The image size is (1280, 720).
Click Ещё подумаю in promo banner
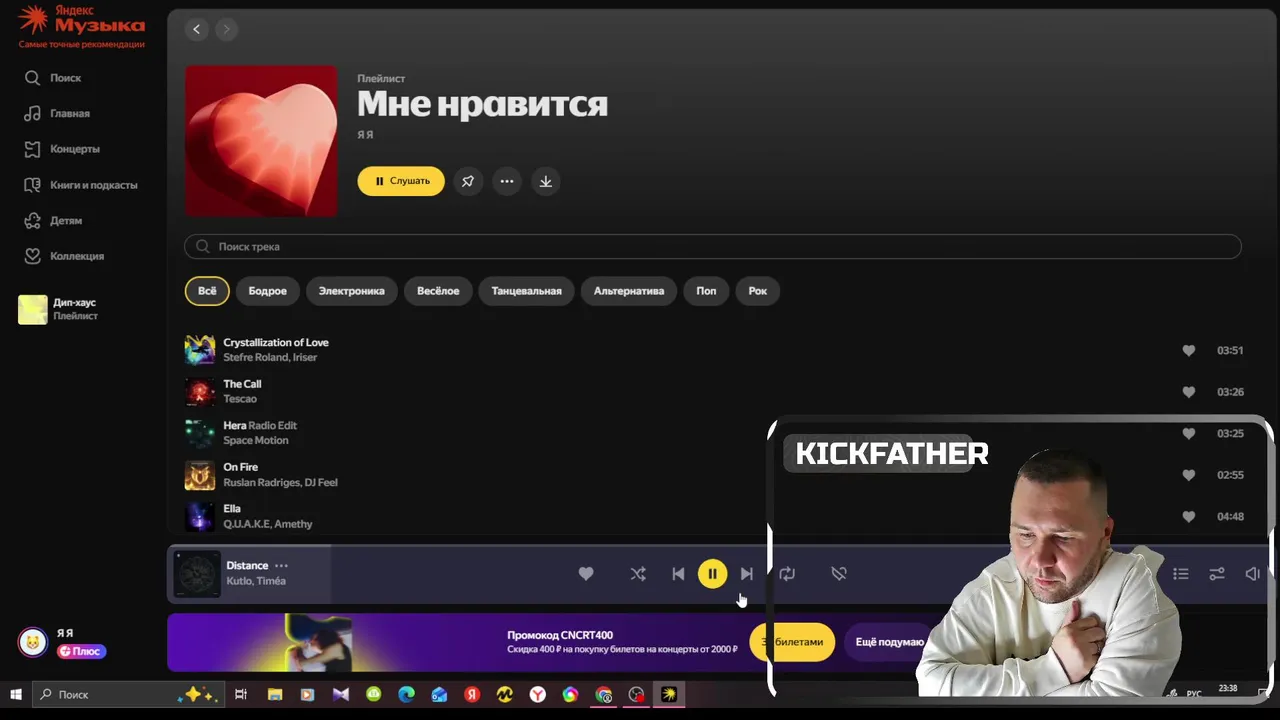point(890,642)
